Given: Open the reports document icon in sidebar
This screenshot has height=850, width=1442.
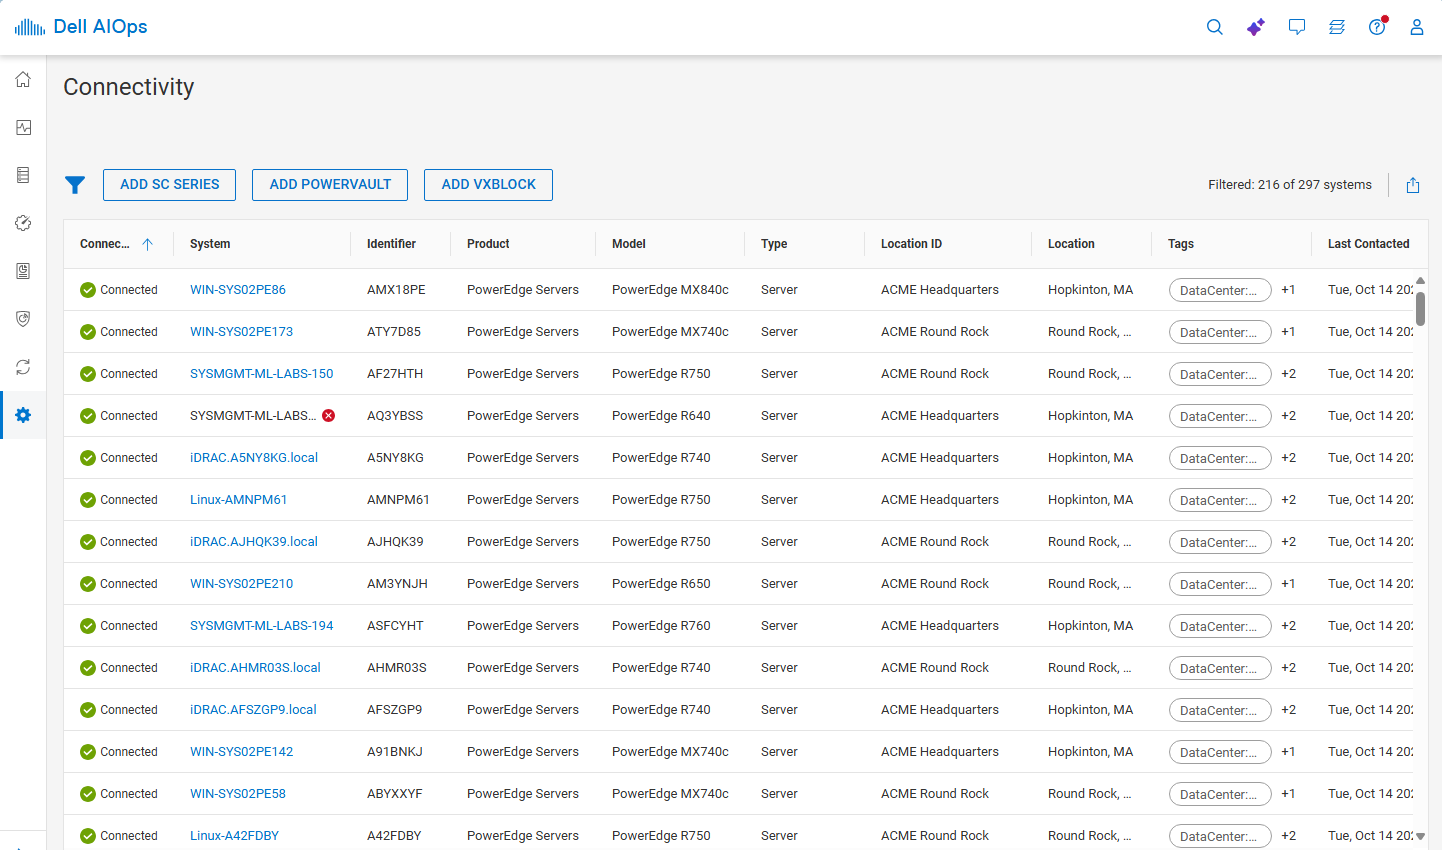Looking at the screenshot, I should [x=22, y=271].
